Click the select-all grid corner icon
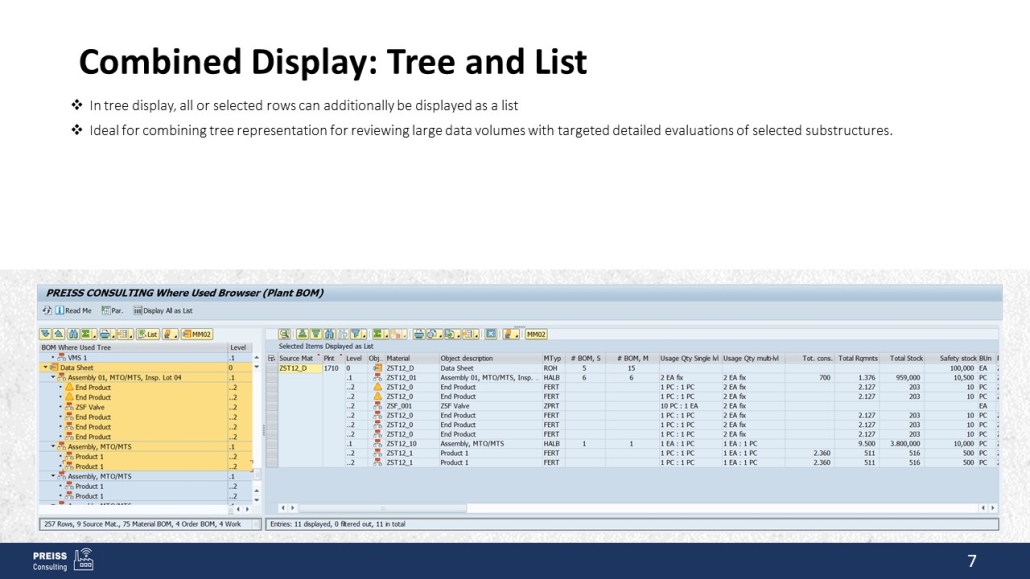This screenshot has width=1030, height=579. 271,358
